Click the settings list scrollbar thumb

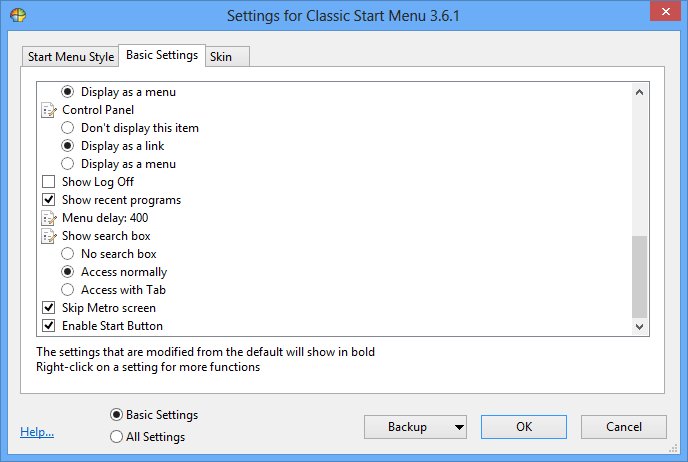639,277
